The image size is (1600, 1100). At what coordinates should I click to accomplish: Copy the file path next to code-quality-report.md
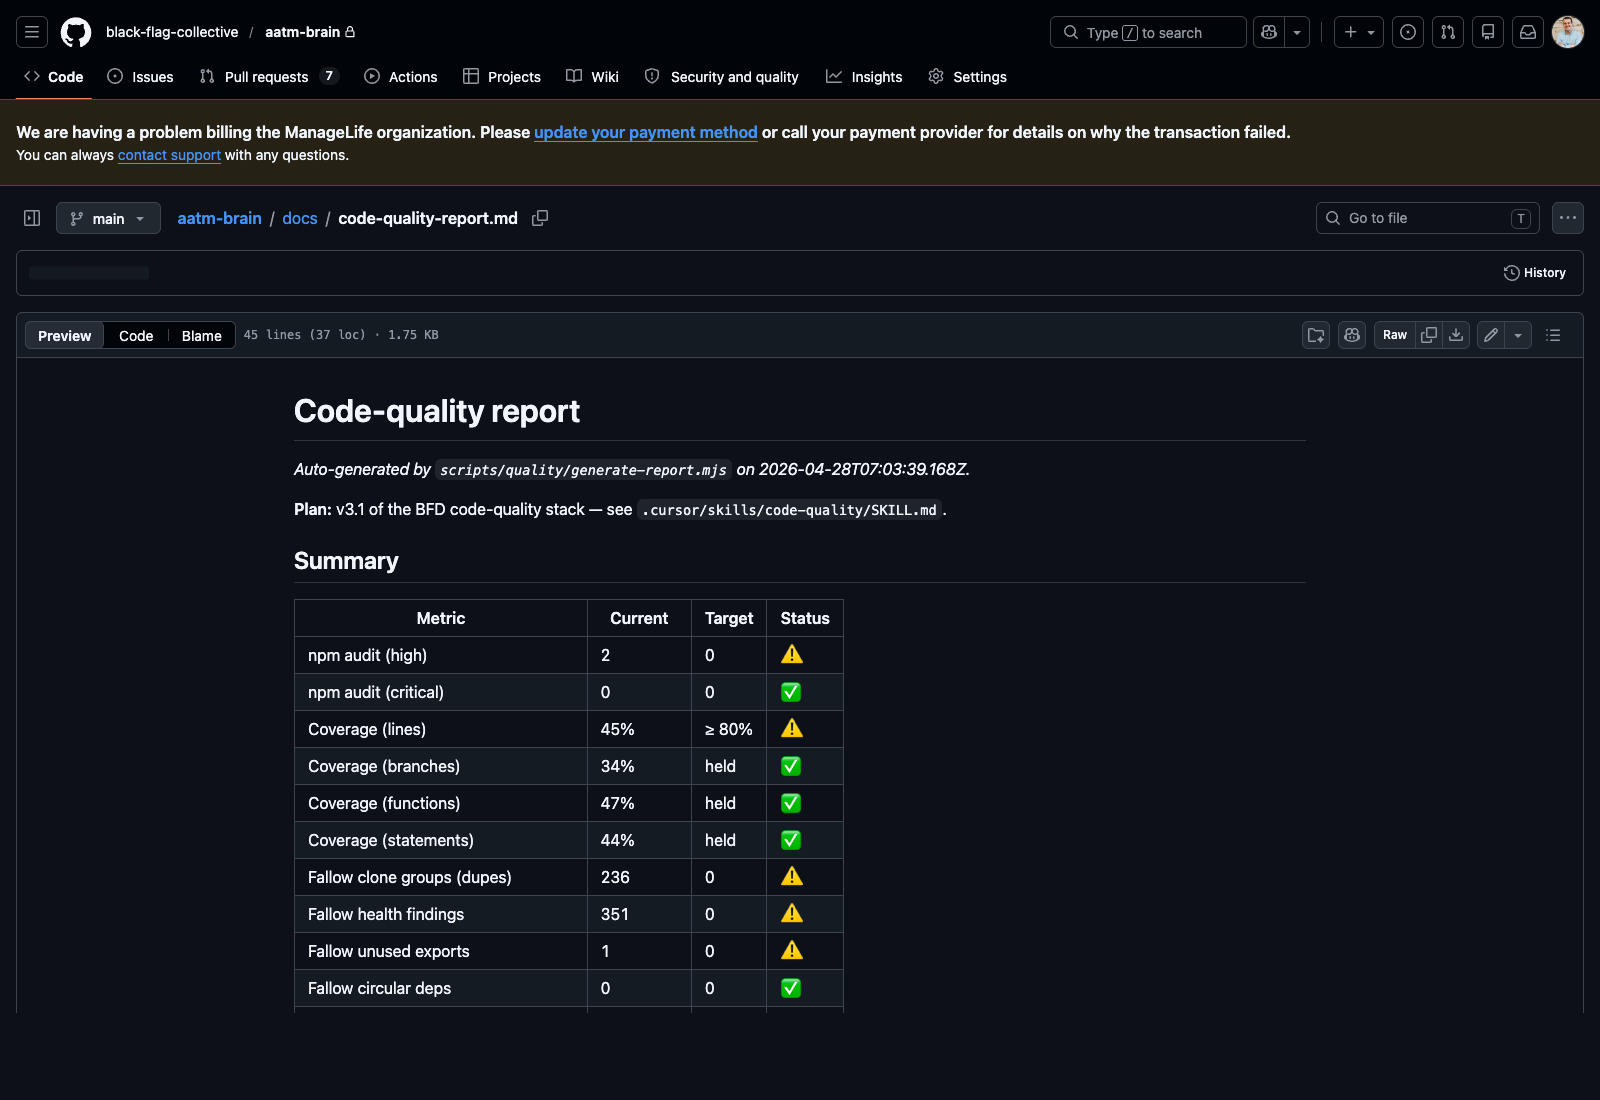[x=540, y=218]
